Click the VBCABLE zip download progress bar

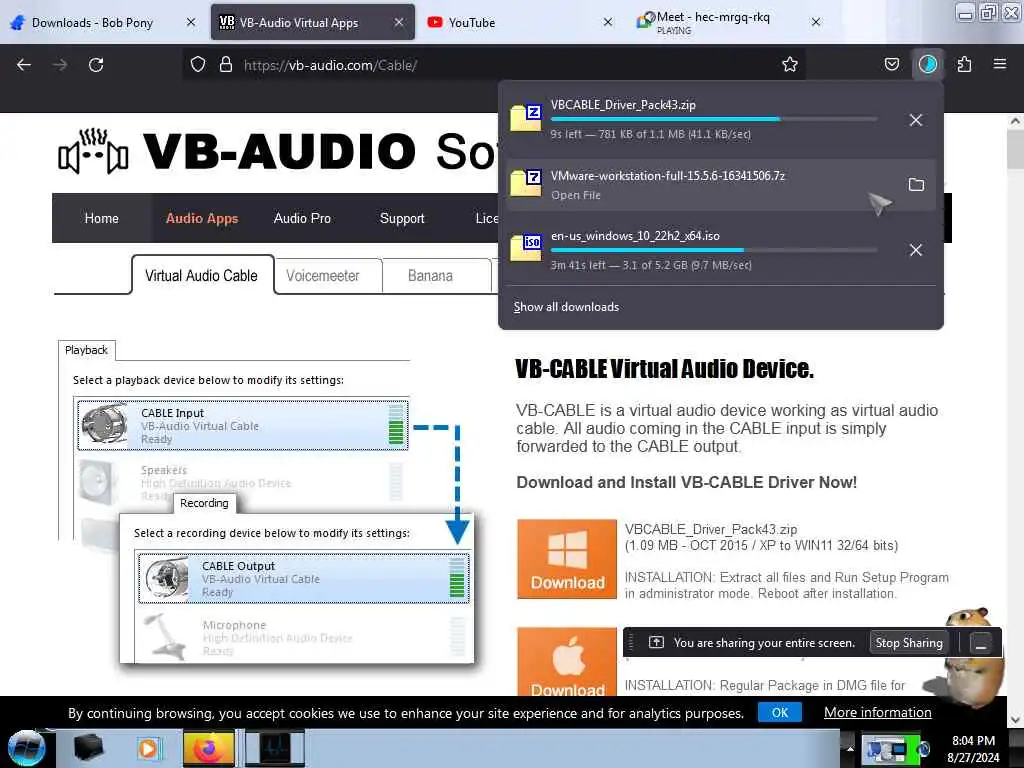coord(714,119)
